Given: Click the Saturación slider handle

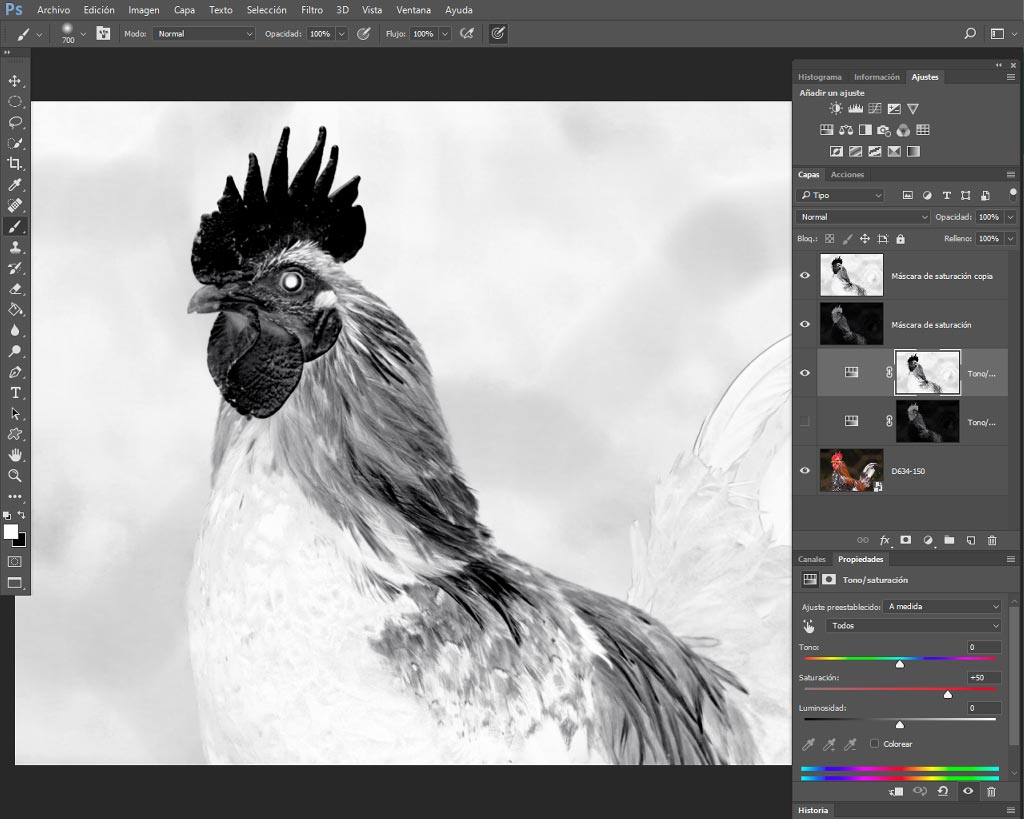Looking at the screenshot, I should [x=948, y=694].
